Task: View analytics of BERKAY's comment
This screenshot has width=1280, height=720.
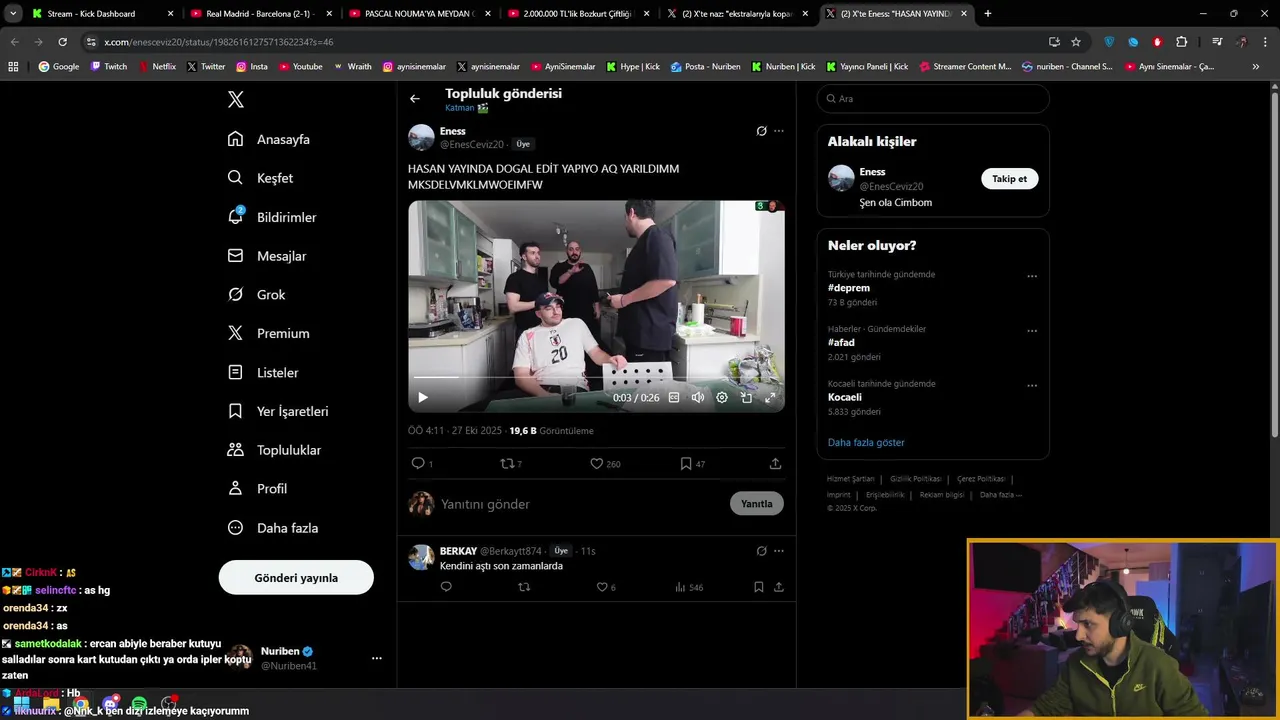Action: 689,587
